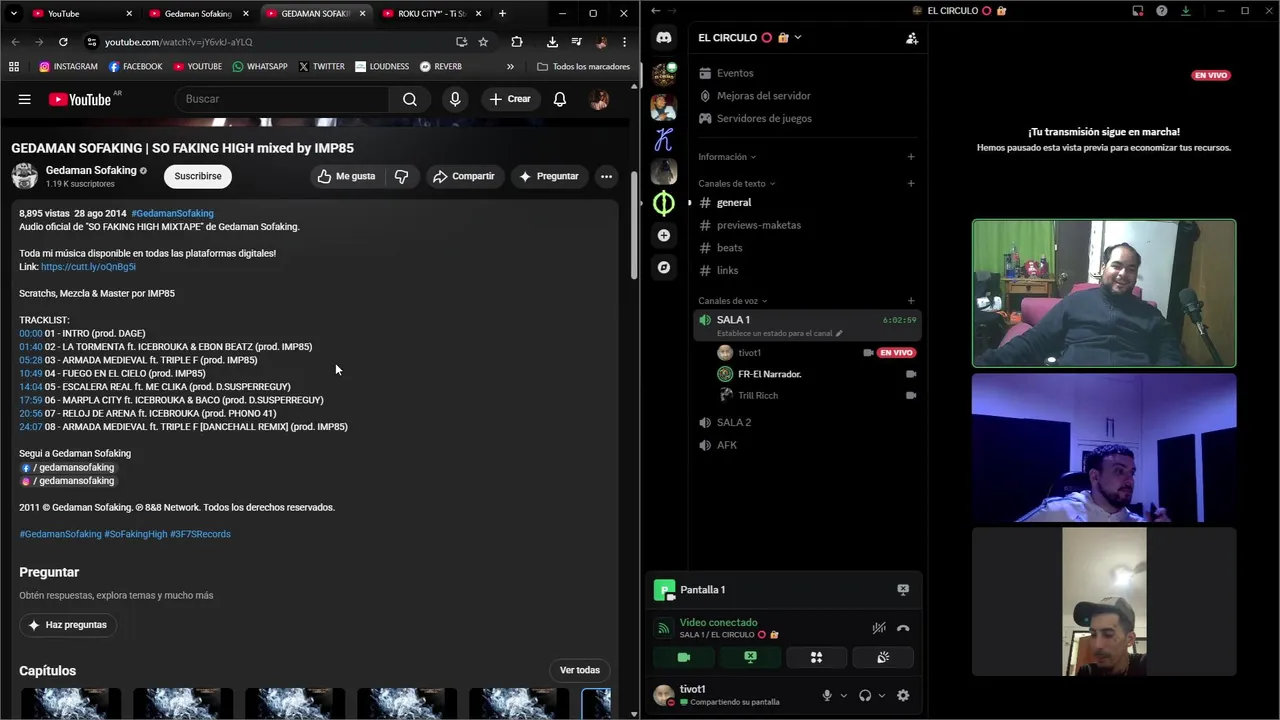Invite people to EL CIRCULO server icon

pos(911,38)
